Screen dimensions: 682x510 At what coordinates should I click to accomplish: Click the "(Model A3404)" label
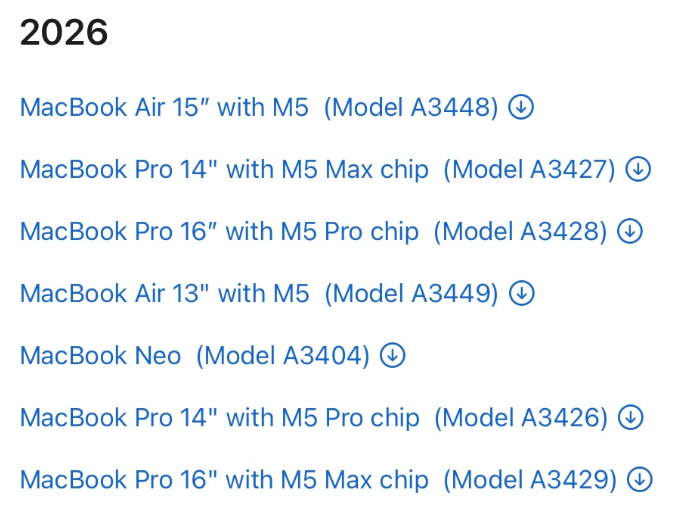[283, 355]
